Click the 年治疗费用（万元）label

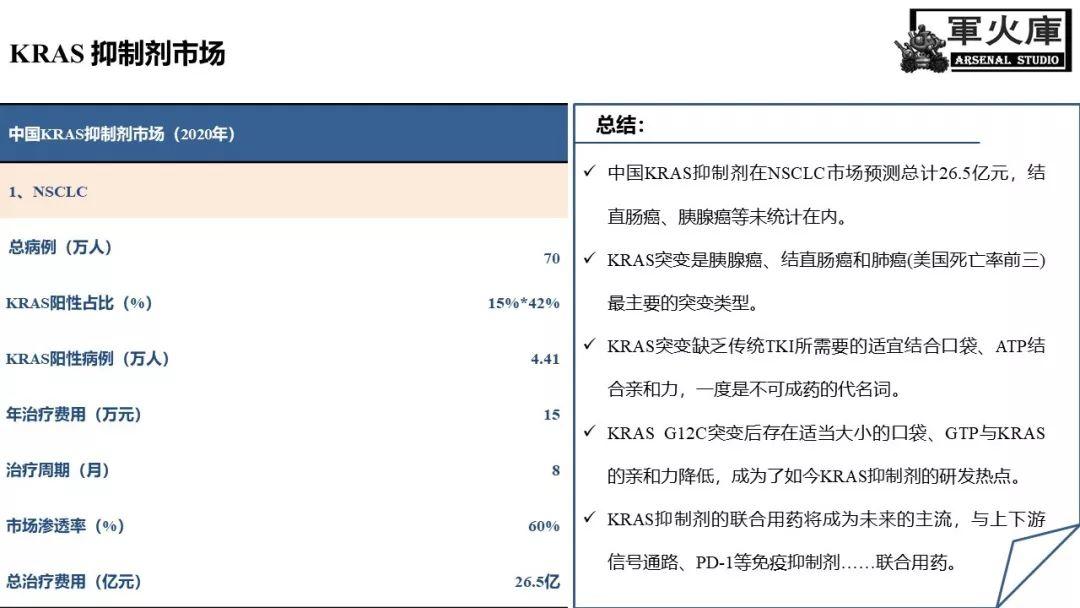tap(74, 414)
